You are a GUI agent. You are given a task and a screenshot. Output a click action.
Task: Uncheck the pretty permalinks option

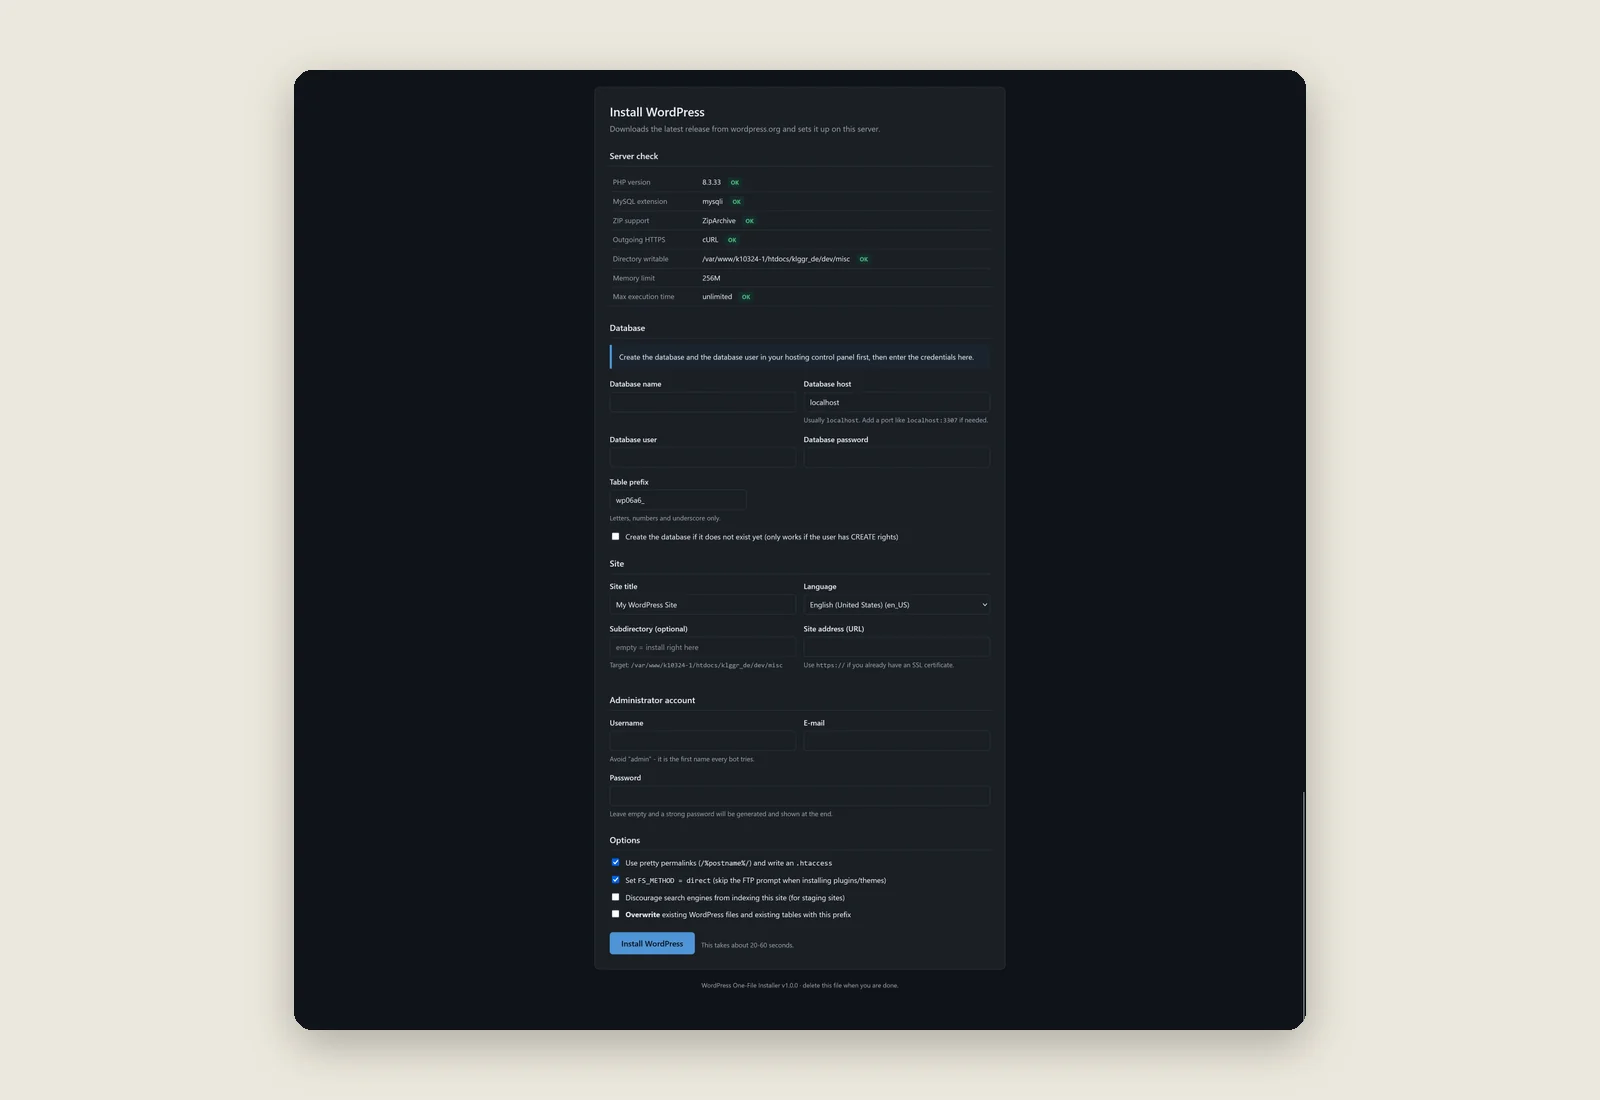[615, 862]
